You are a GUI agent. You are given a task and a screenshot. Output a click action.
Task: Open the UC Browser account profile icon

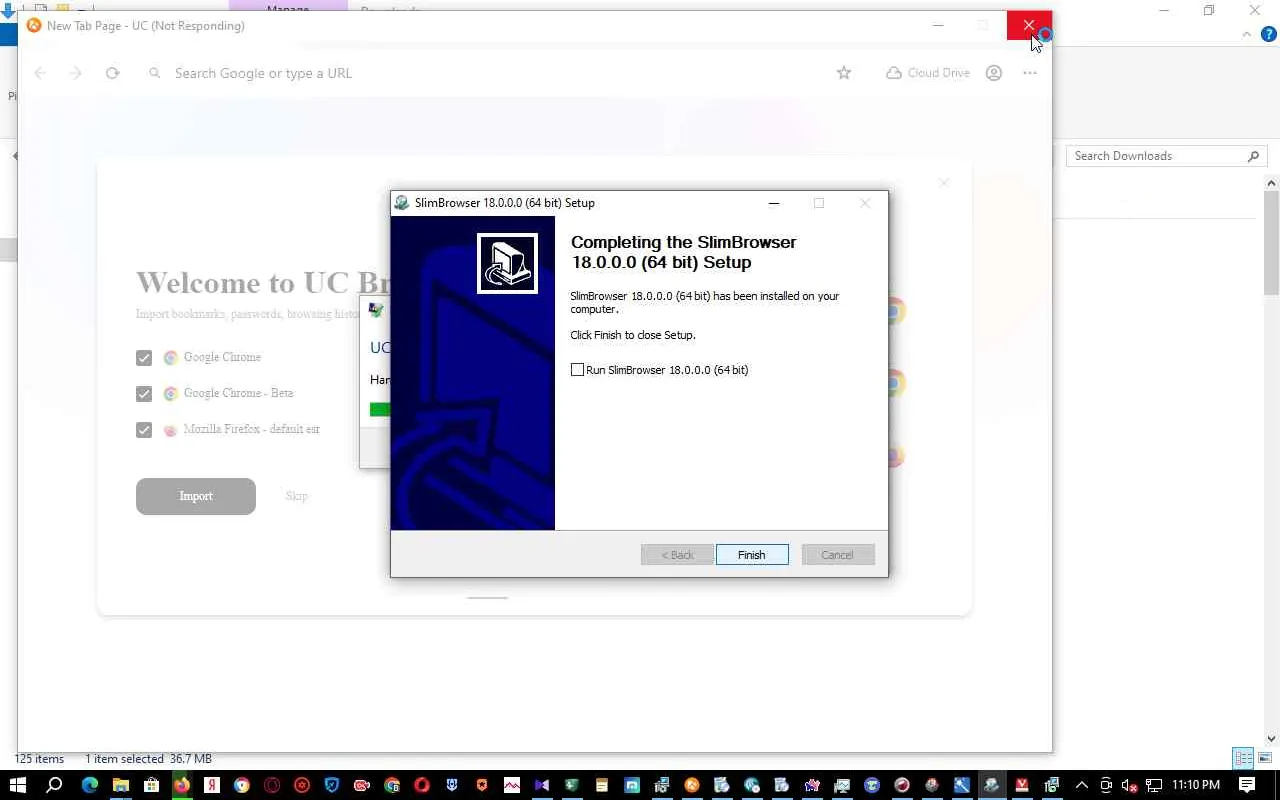pyautogui.click(x=994, y=73)
